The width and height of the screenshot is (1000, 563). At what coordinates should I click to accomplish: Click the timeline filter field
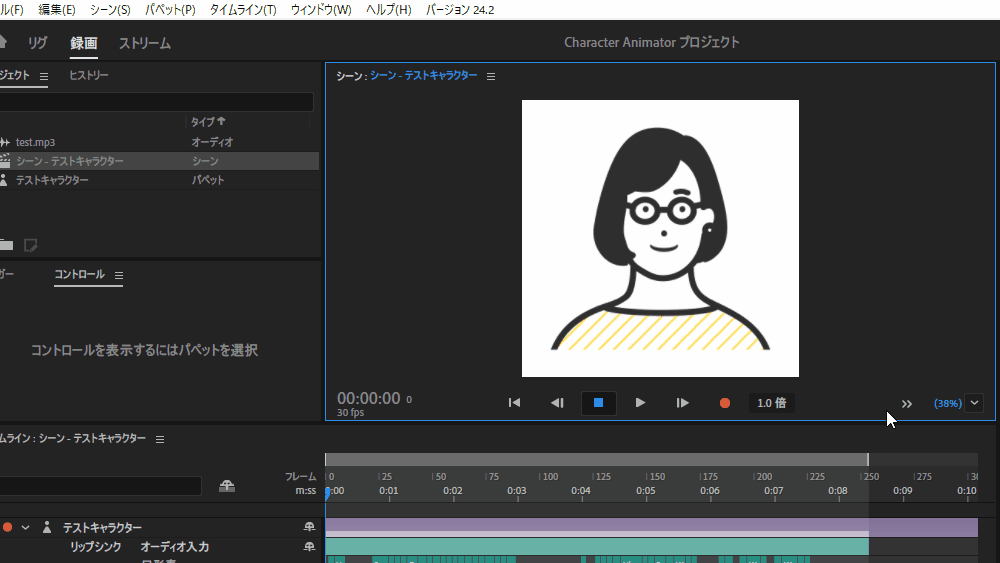pos(100,486)
